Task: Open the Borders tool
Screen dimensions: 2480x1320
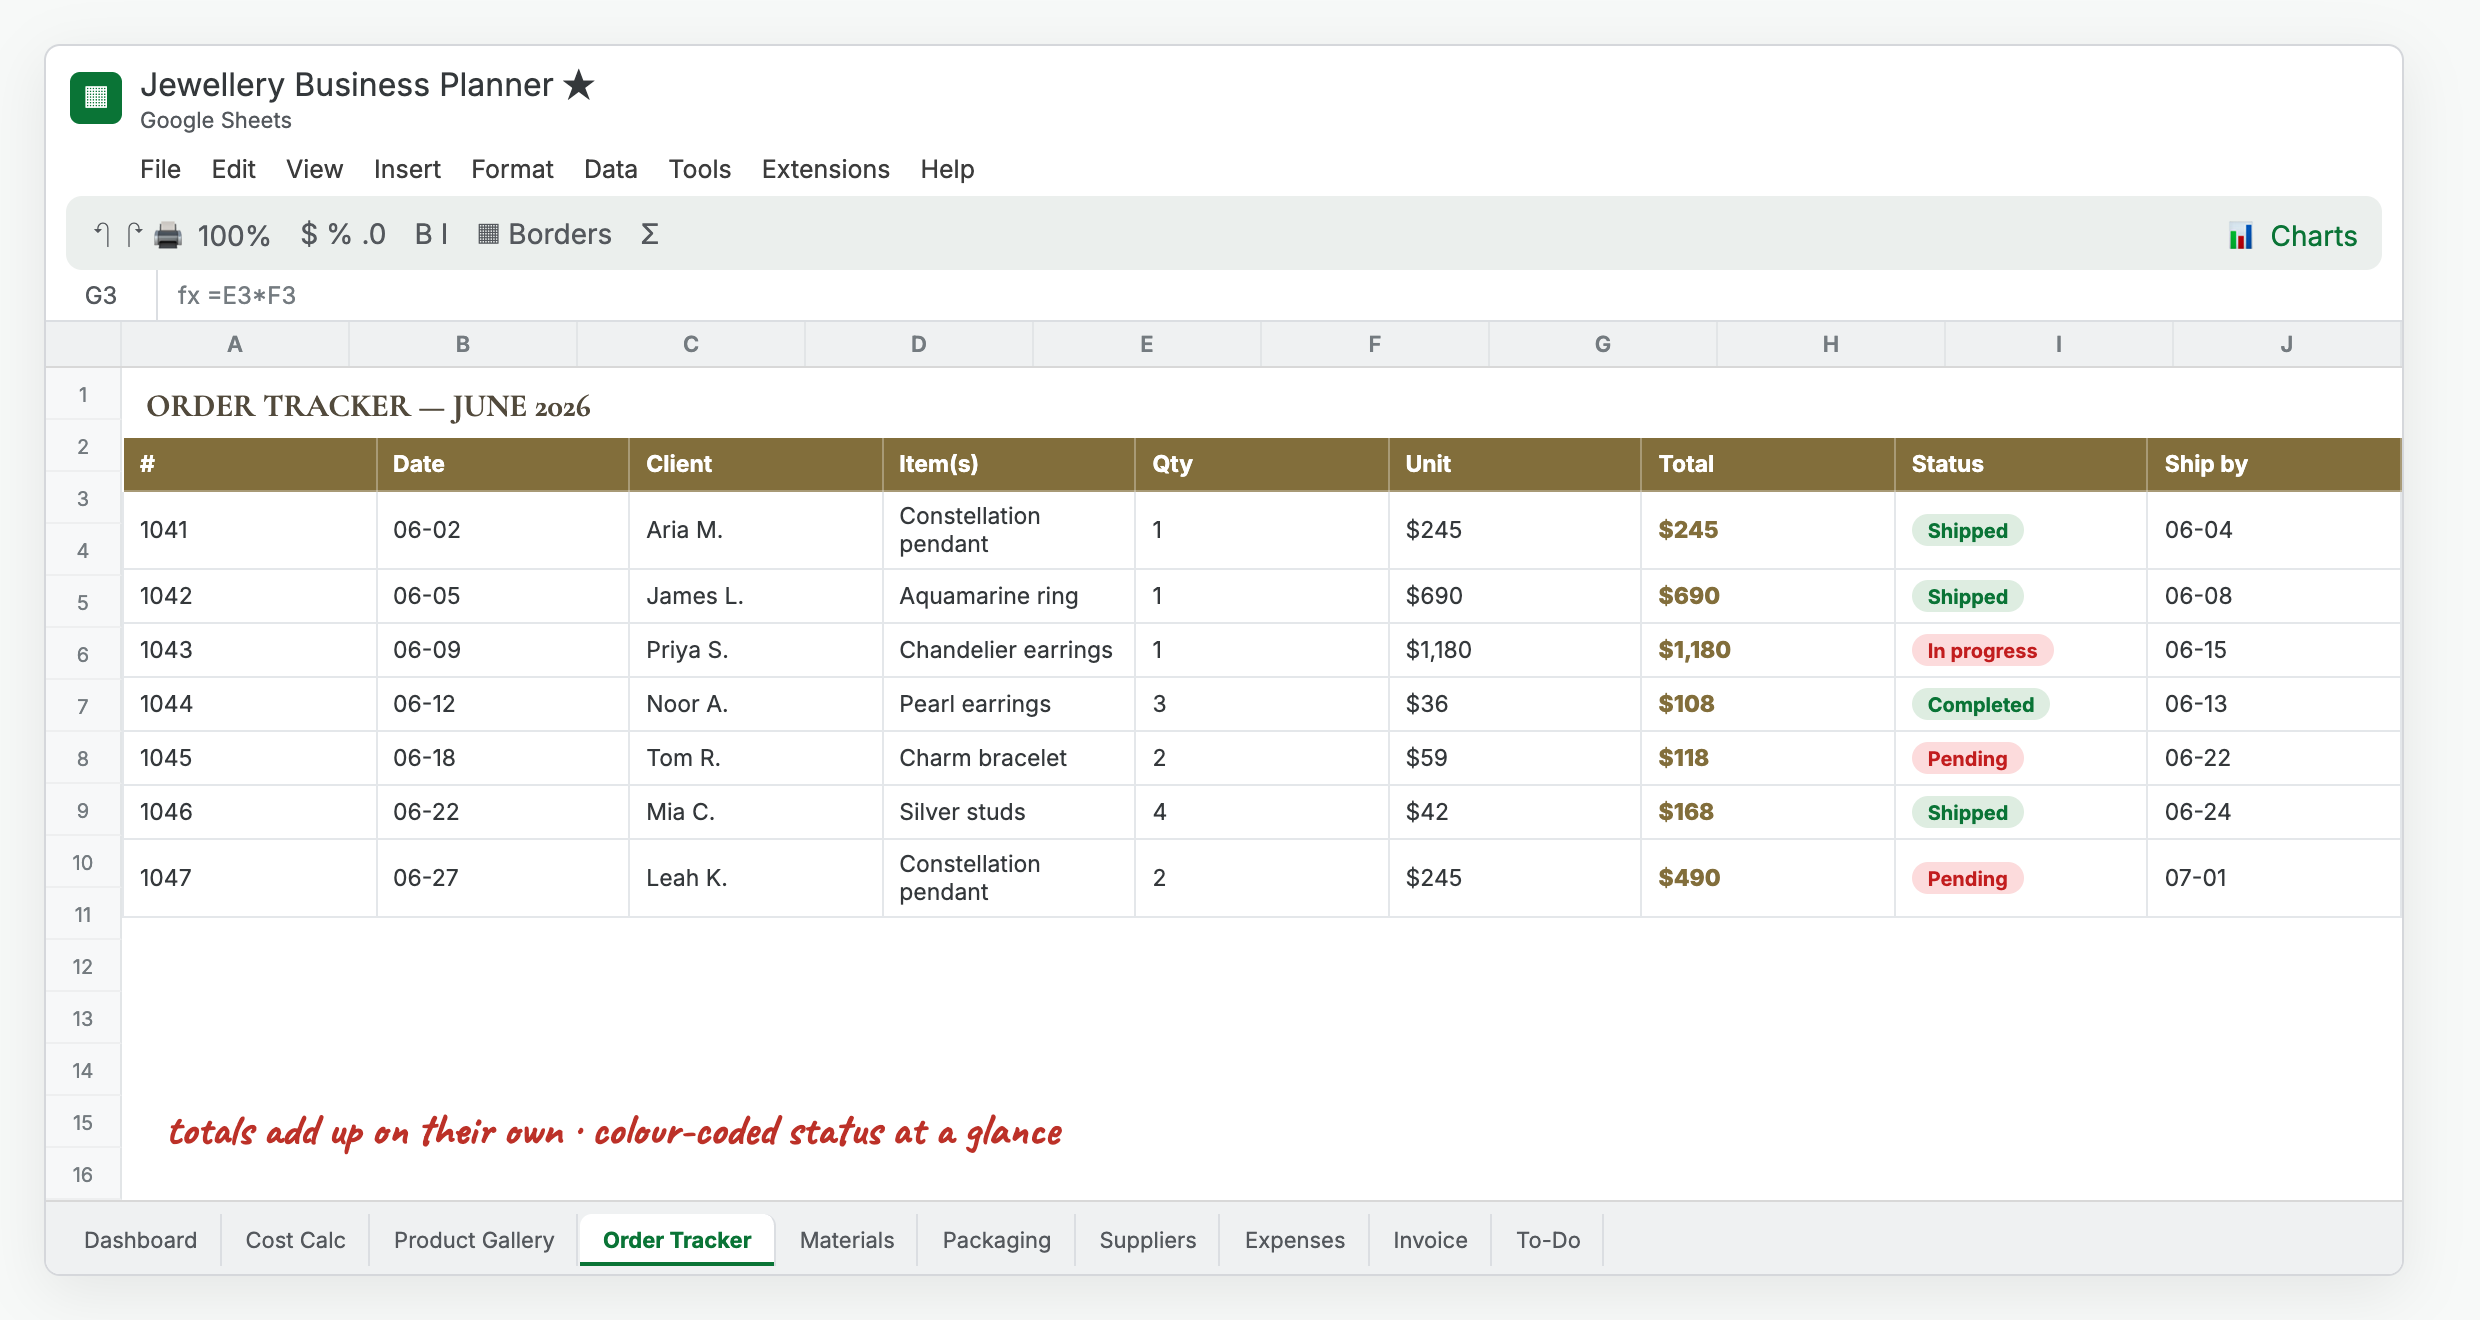Action: point(545,234)
